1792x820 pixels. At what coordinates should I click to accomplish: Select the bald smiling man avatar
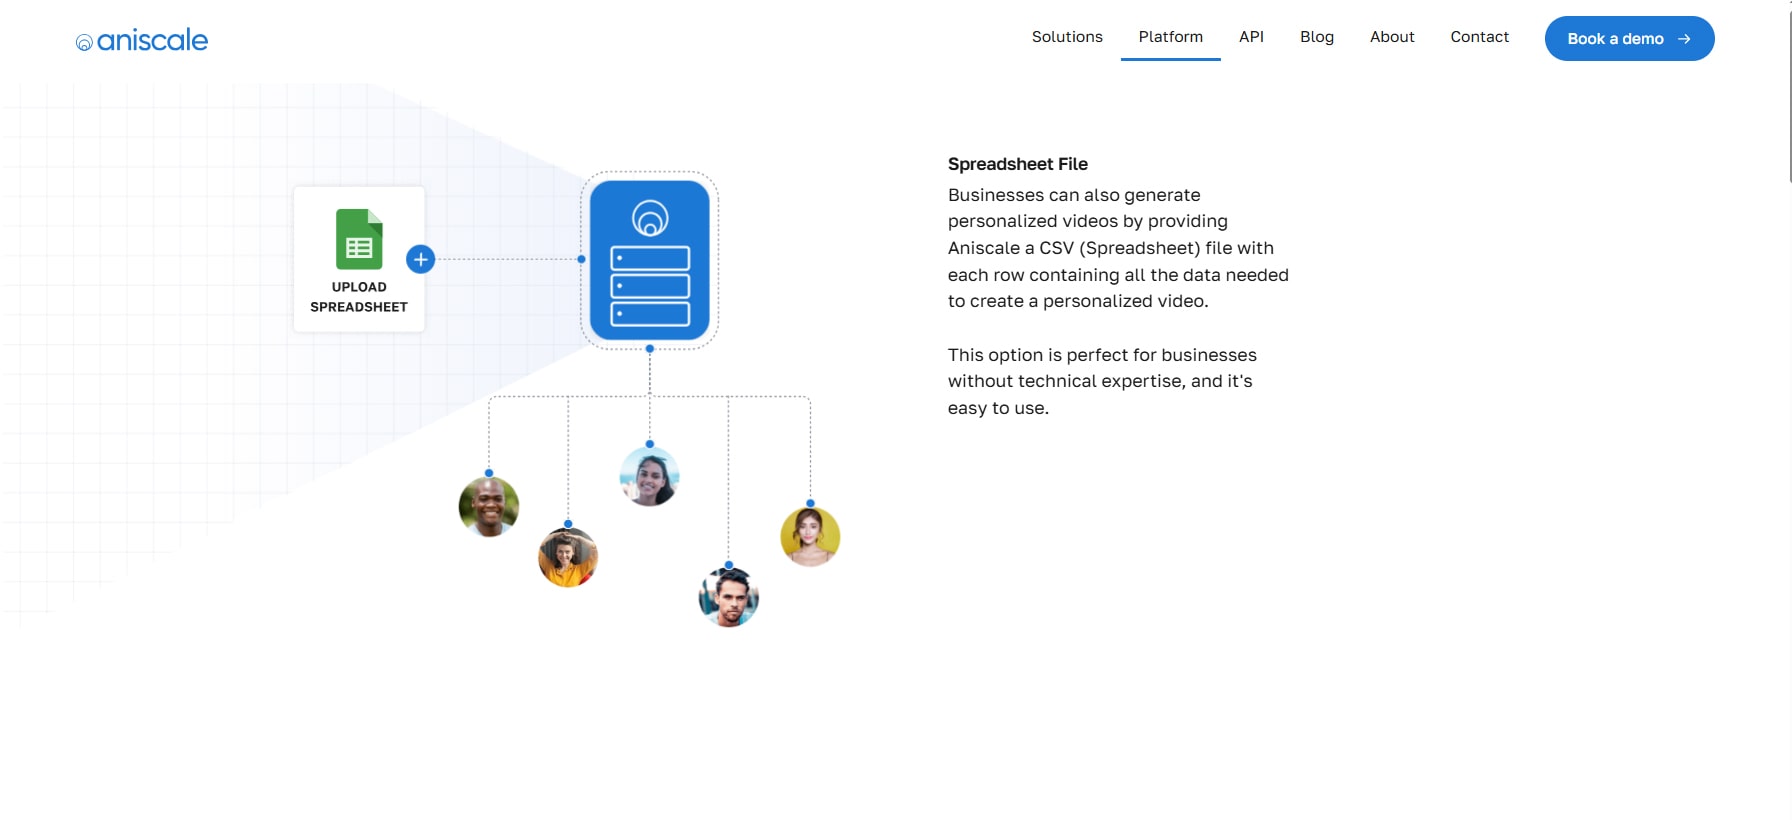(x=489, y=506)
